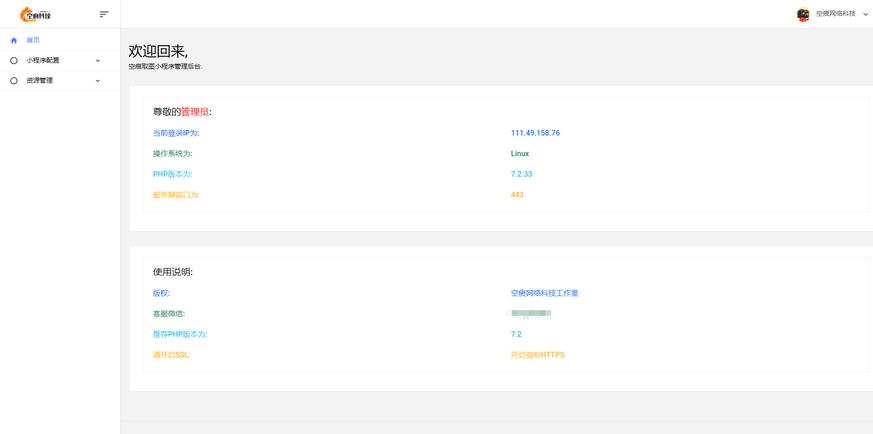Click the server port value 443
The image size is (873, 434).
click(517, 195)
